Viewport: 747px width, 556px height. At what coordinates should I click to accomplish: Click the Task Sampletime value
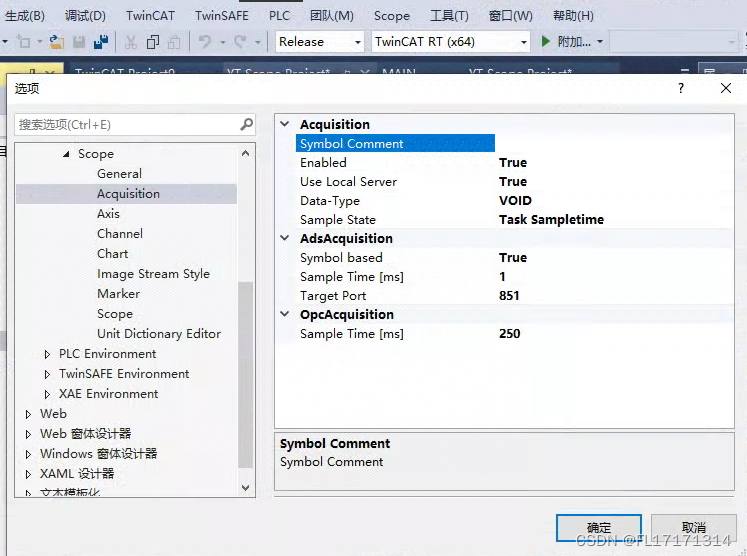click(x=552, y=220)
